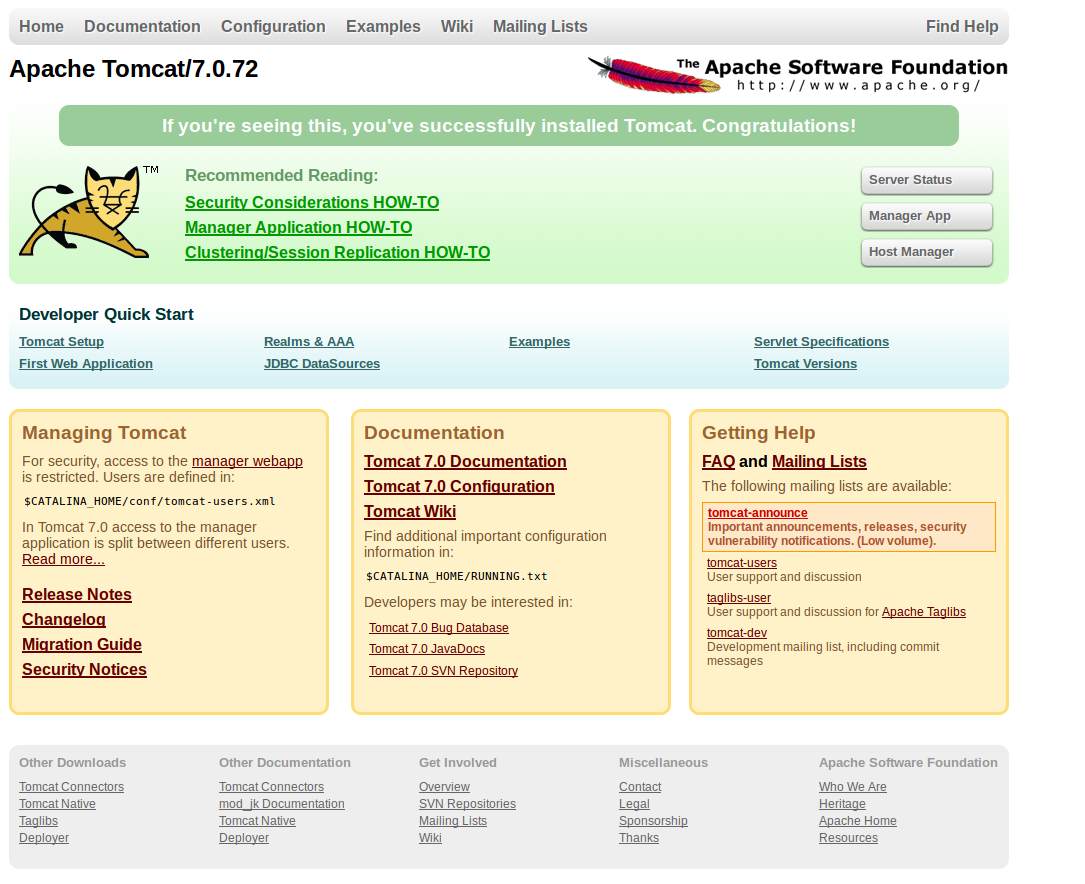Screen dimensions: 1085x884
Task: Click the Apache Software Foundation feather logo
Action: pyautogui.click(x=797, y=75)
